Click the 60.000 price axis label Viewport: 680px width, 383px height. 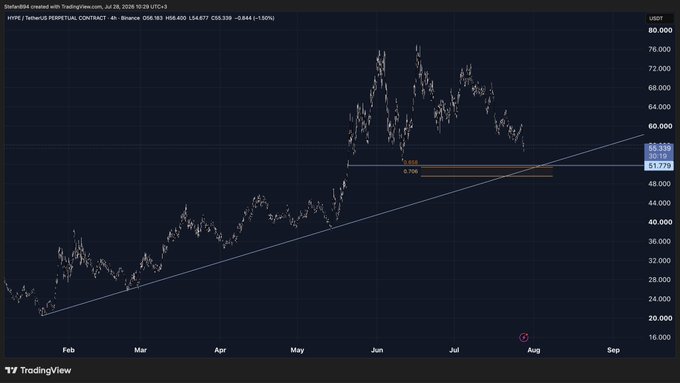pyautogui.click(x=660, y=126)
